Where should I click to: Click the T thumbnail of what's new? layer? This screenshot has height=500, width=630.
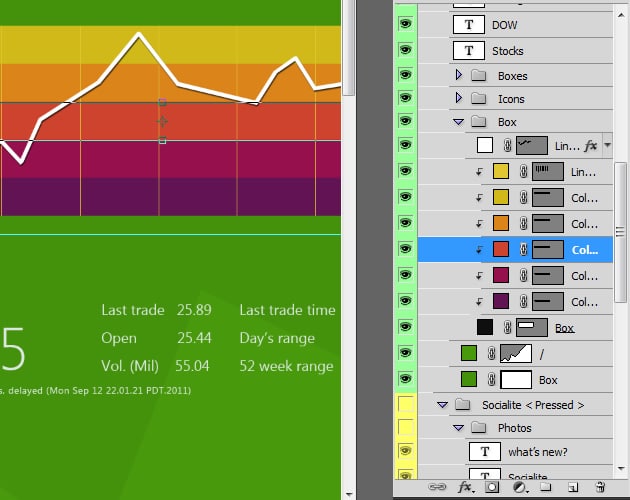pos(485,451)
